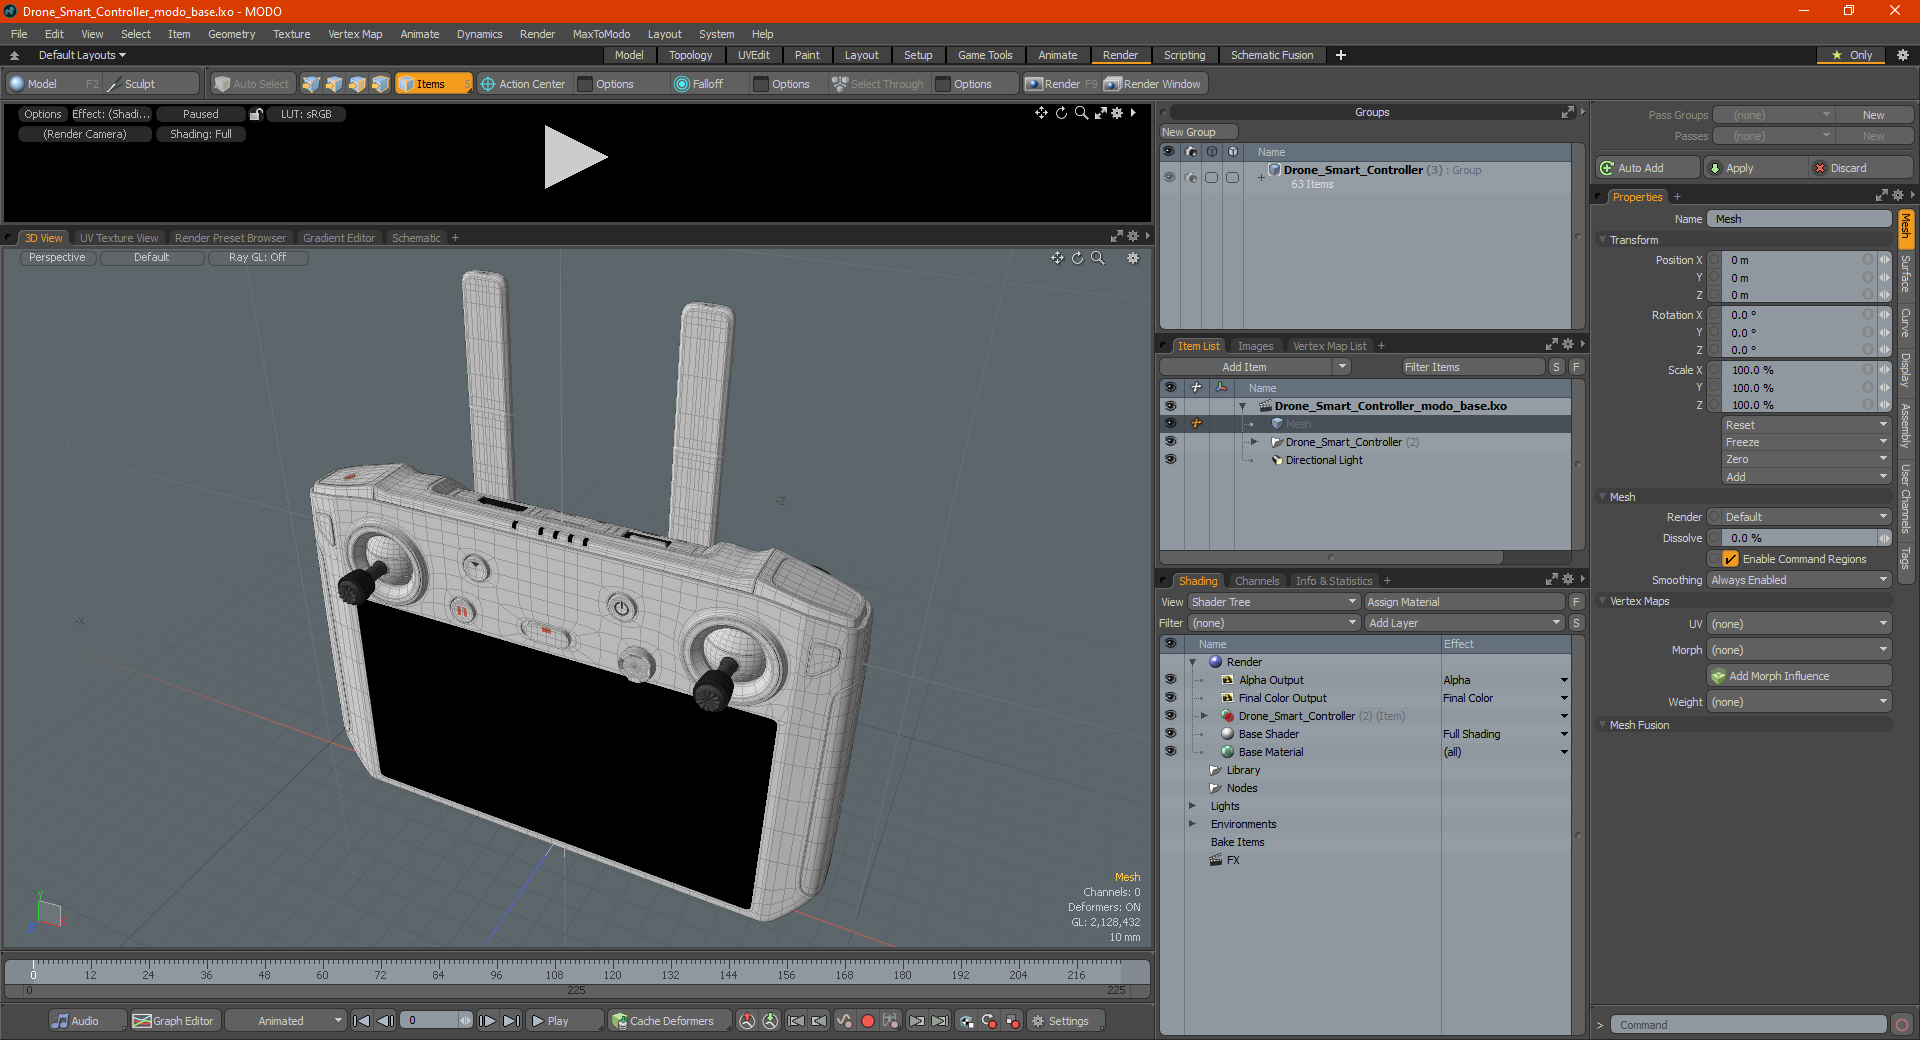
Task: Jump to last frame
Action: click(511, 1021)
